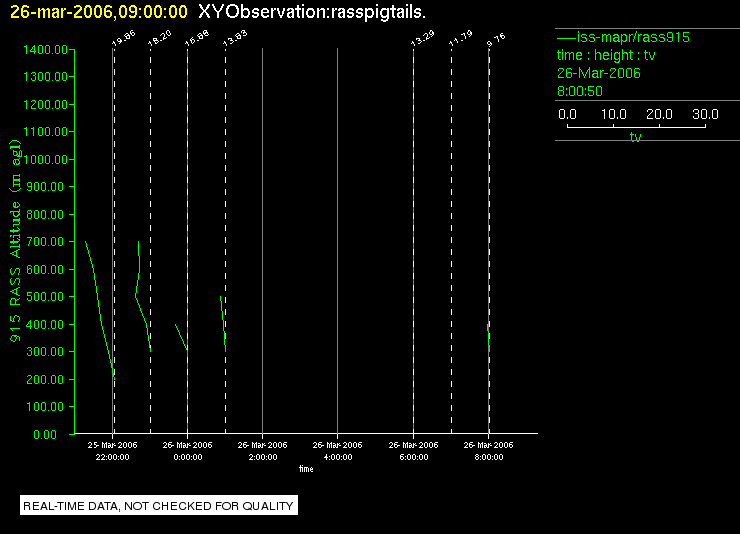Select the 900.00 altitude axis label

point(45,187)
